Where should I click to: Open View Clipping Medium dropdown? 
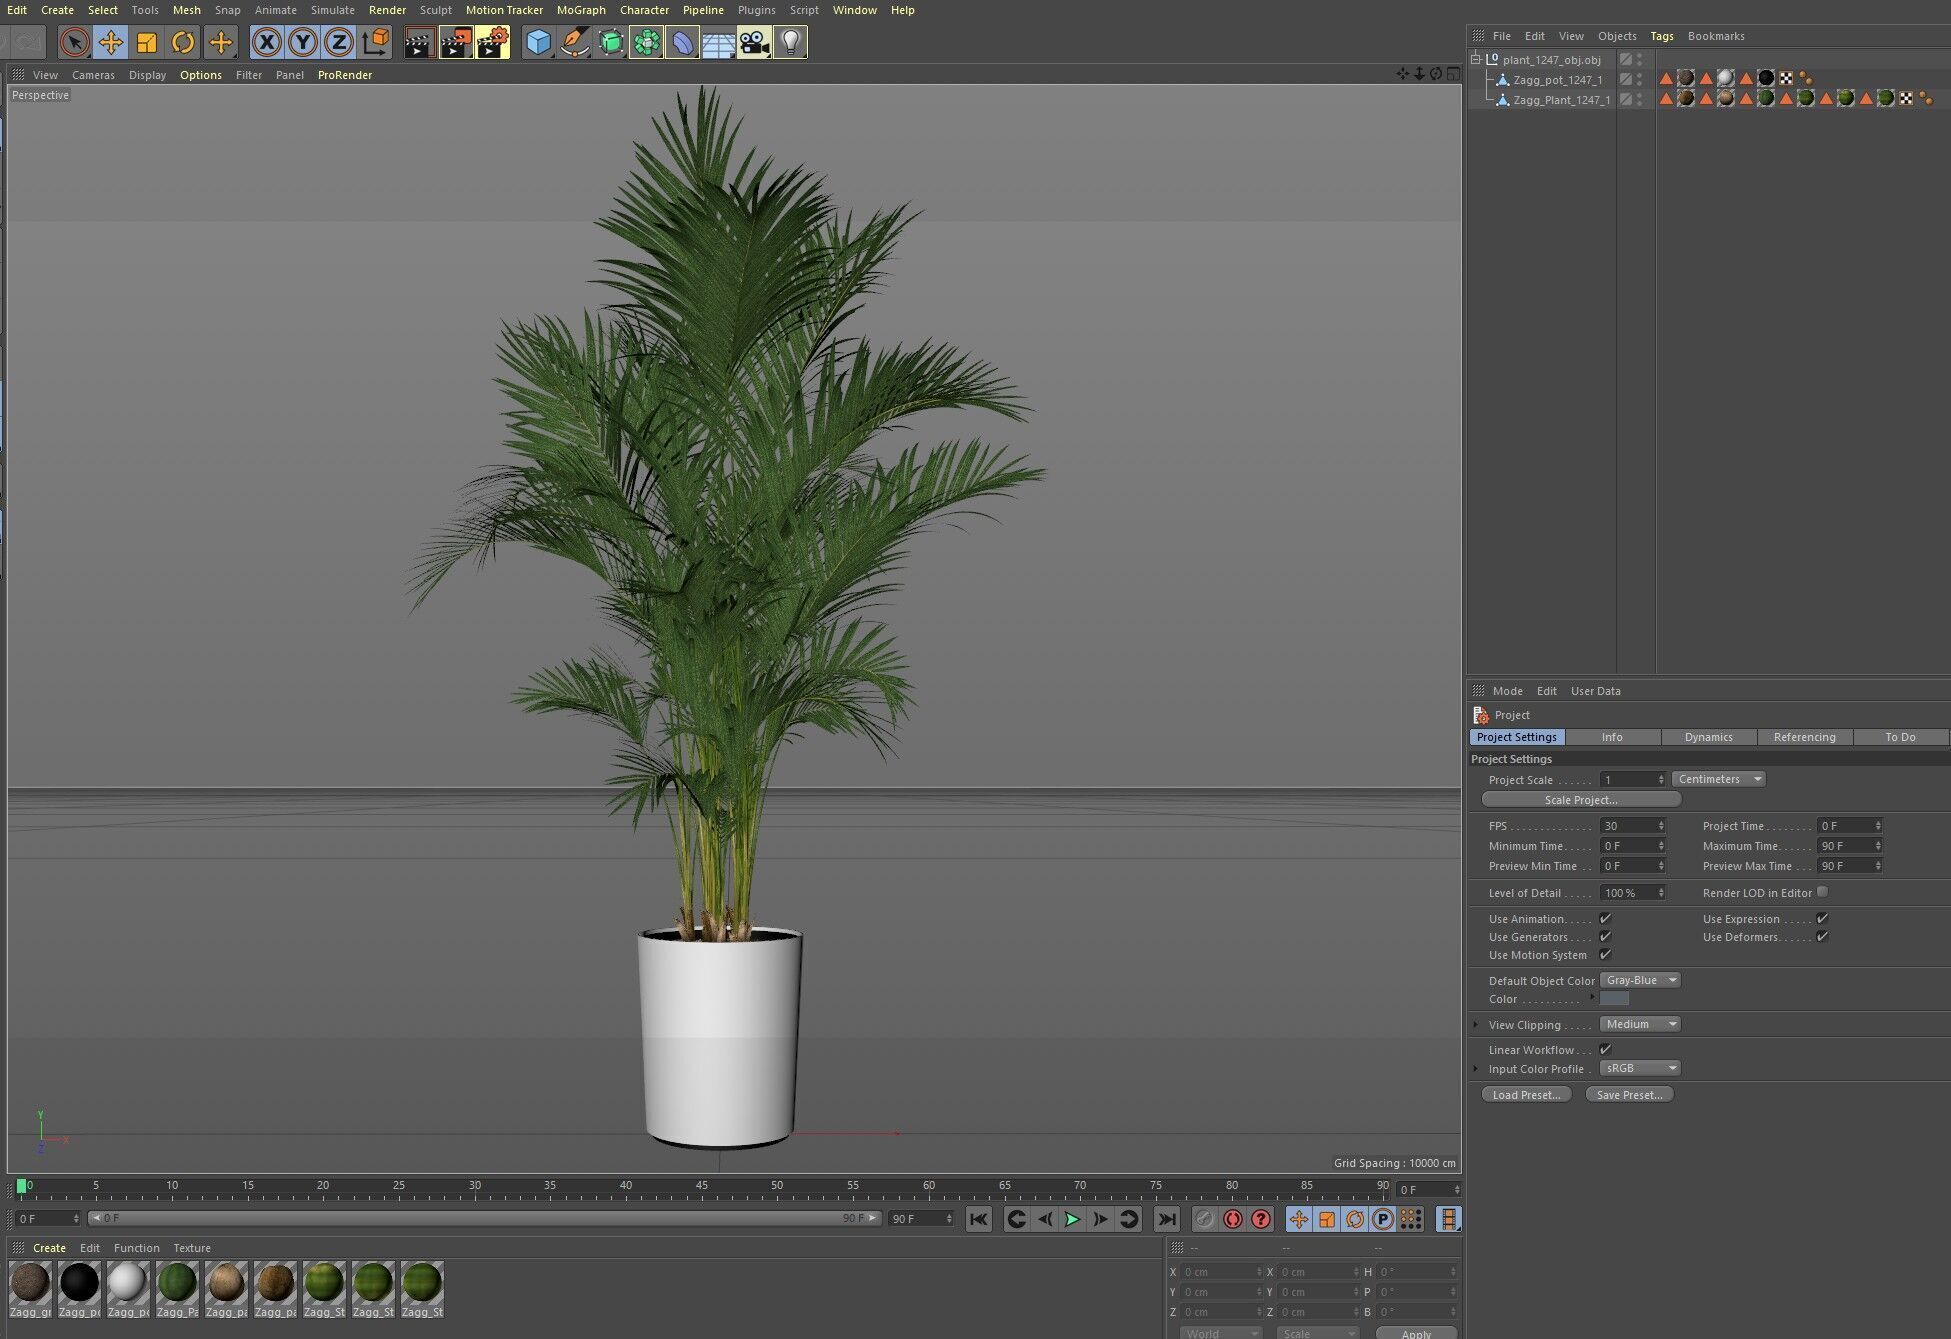(1640, 1025)
